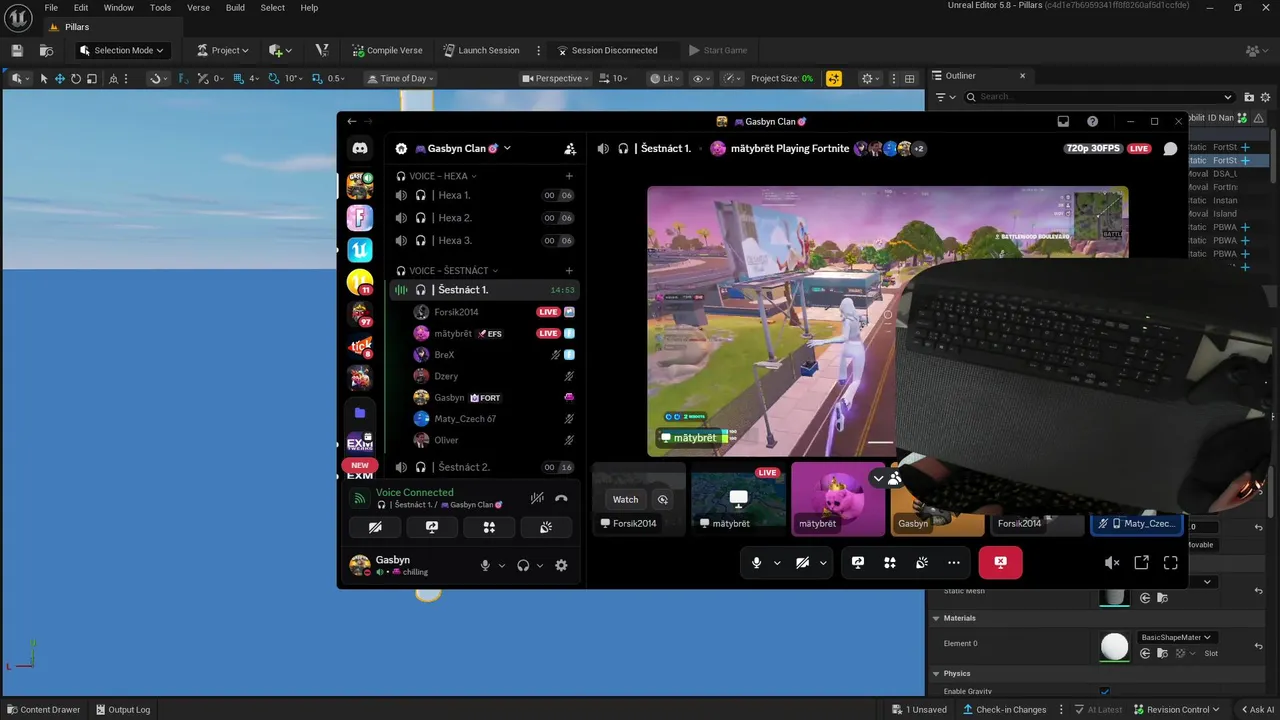Mute microphone in stream control bar
The image size is (1280, 720).
(757, 563)
